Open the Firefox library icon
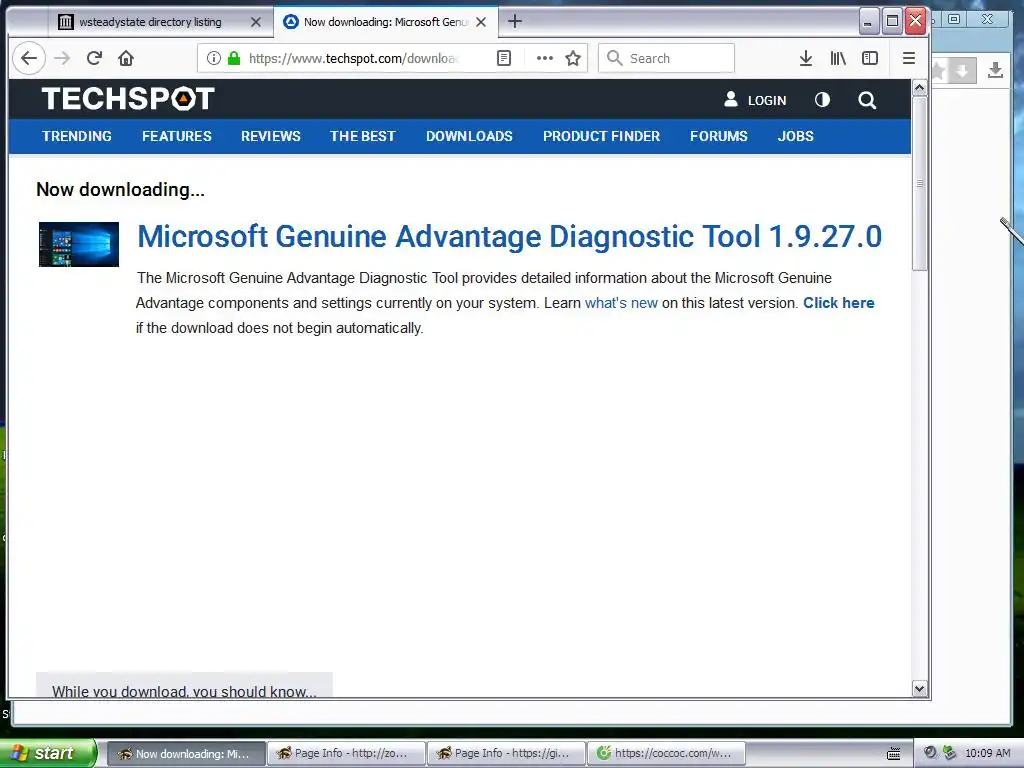Viewport: 1024px width, 768px height. (x=838, y=58)
